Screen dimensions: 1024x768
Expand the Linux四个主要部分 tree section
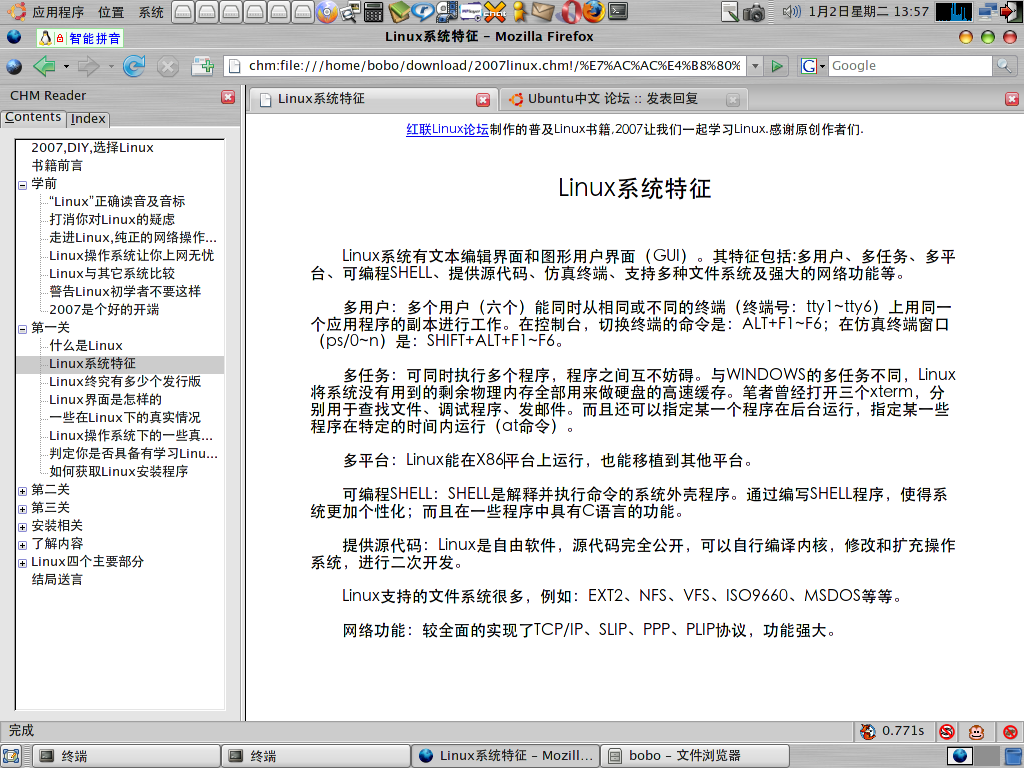click(x=22, y=563)
